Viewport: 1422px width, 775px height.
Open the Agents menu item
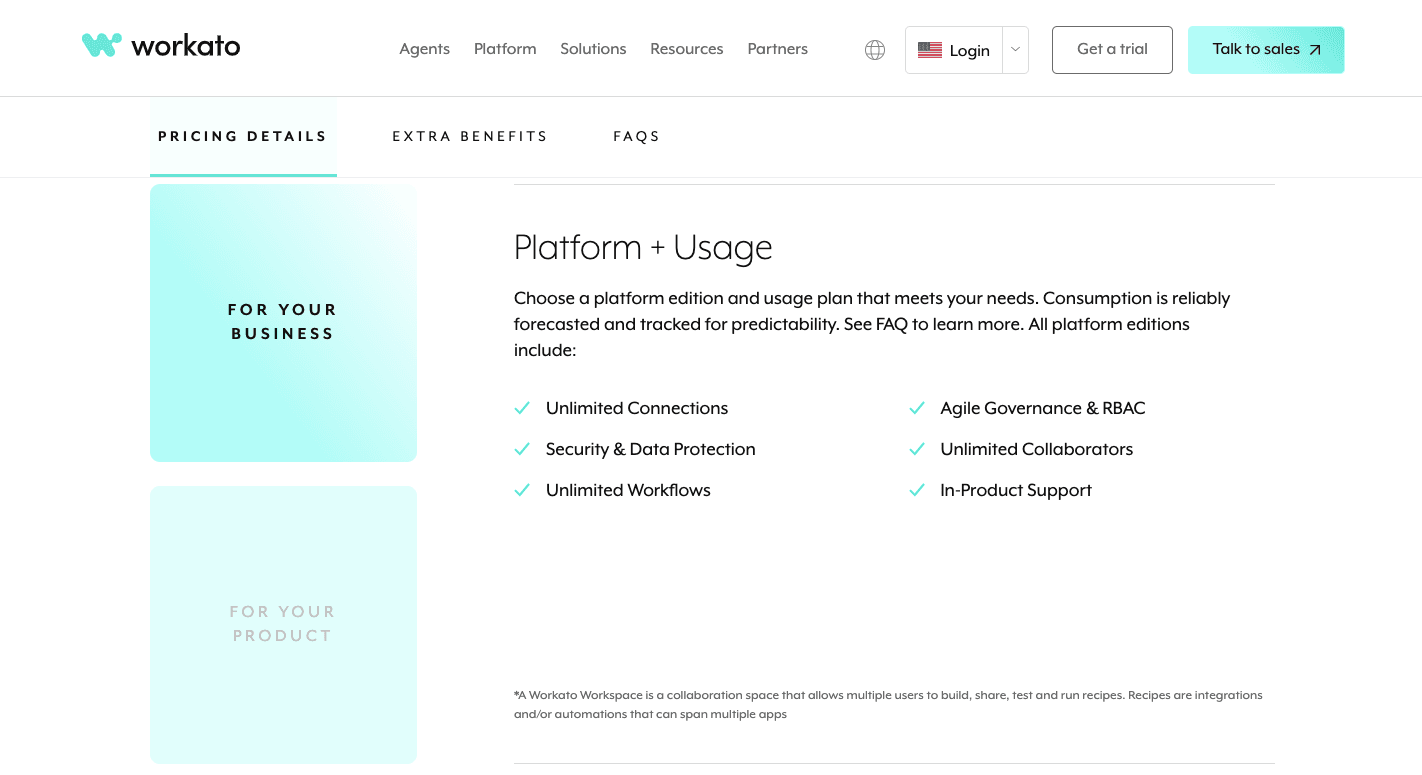[424, 49]
